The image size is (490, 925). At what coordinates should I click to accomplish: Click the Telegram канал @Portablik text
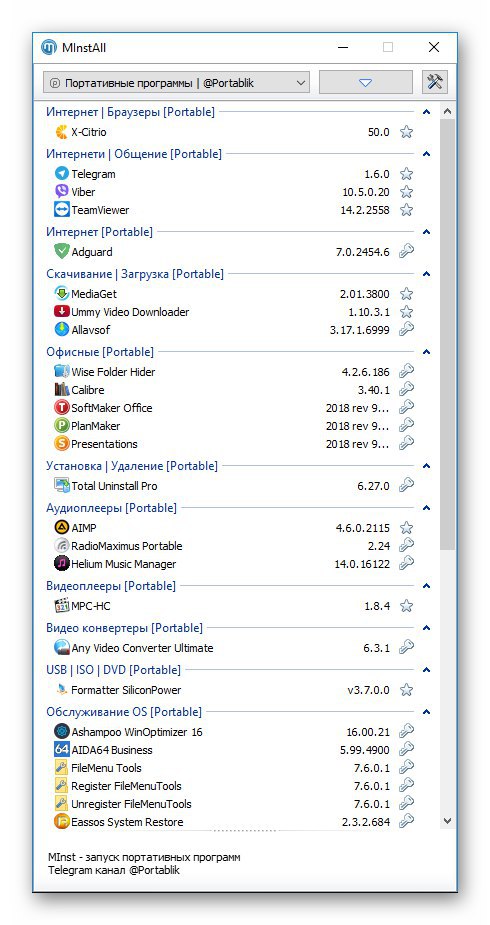pyautogui.click(x=114, y=870)
